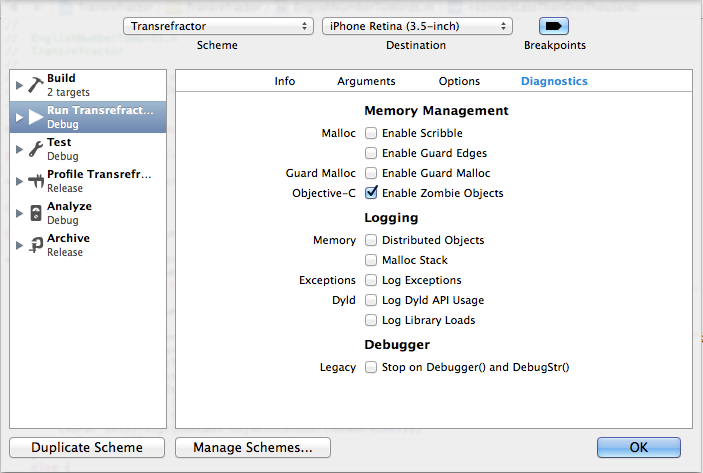Switch to the Info tab
Screen dimensions: 703x473
click(x=285, y=81)
